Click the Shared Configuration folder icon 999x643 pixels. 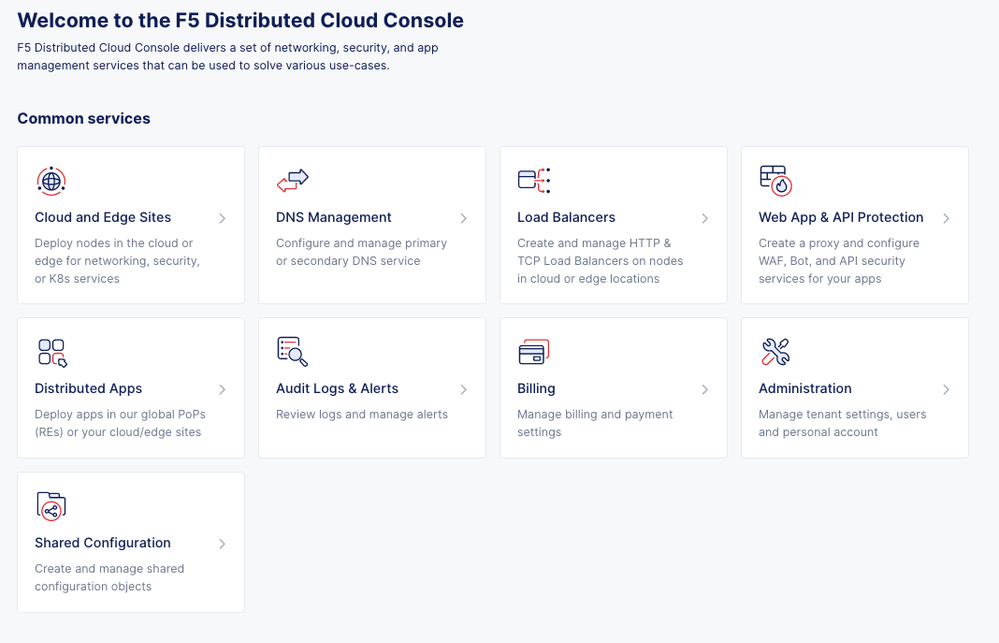tap(51, 506)
